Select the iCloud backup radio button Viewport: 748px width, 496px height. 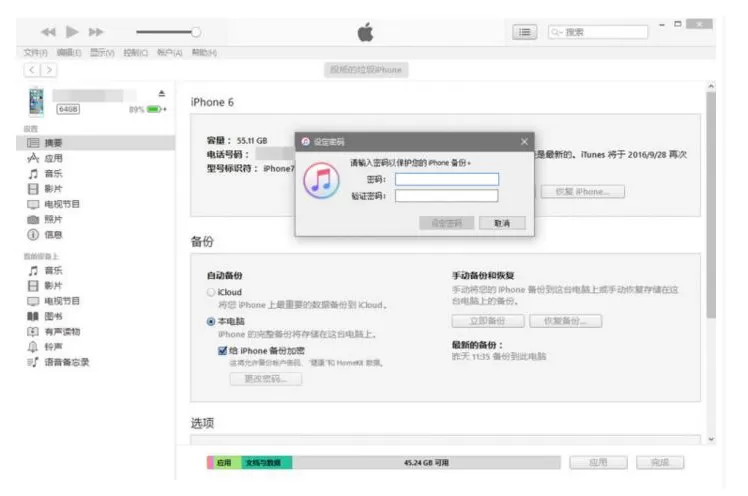point(211,292)
